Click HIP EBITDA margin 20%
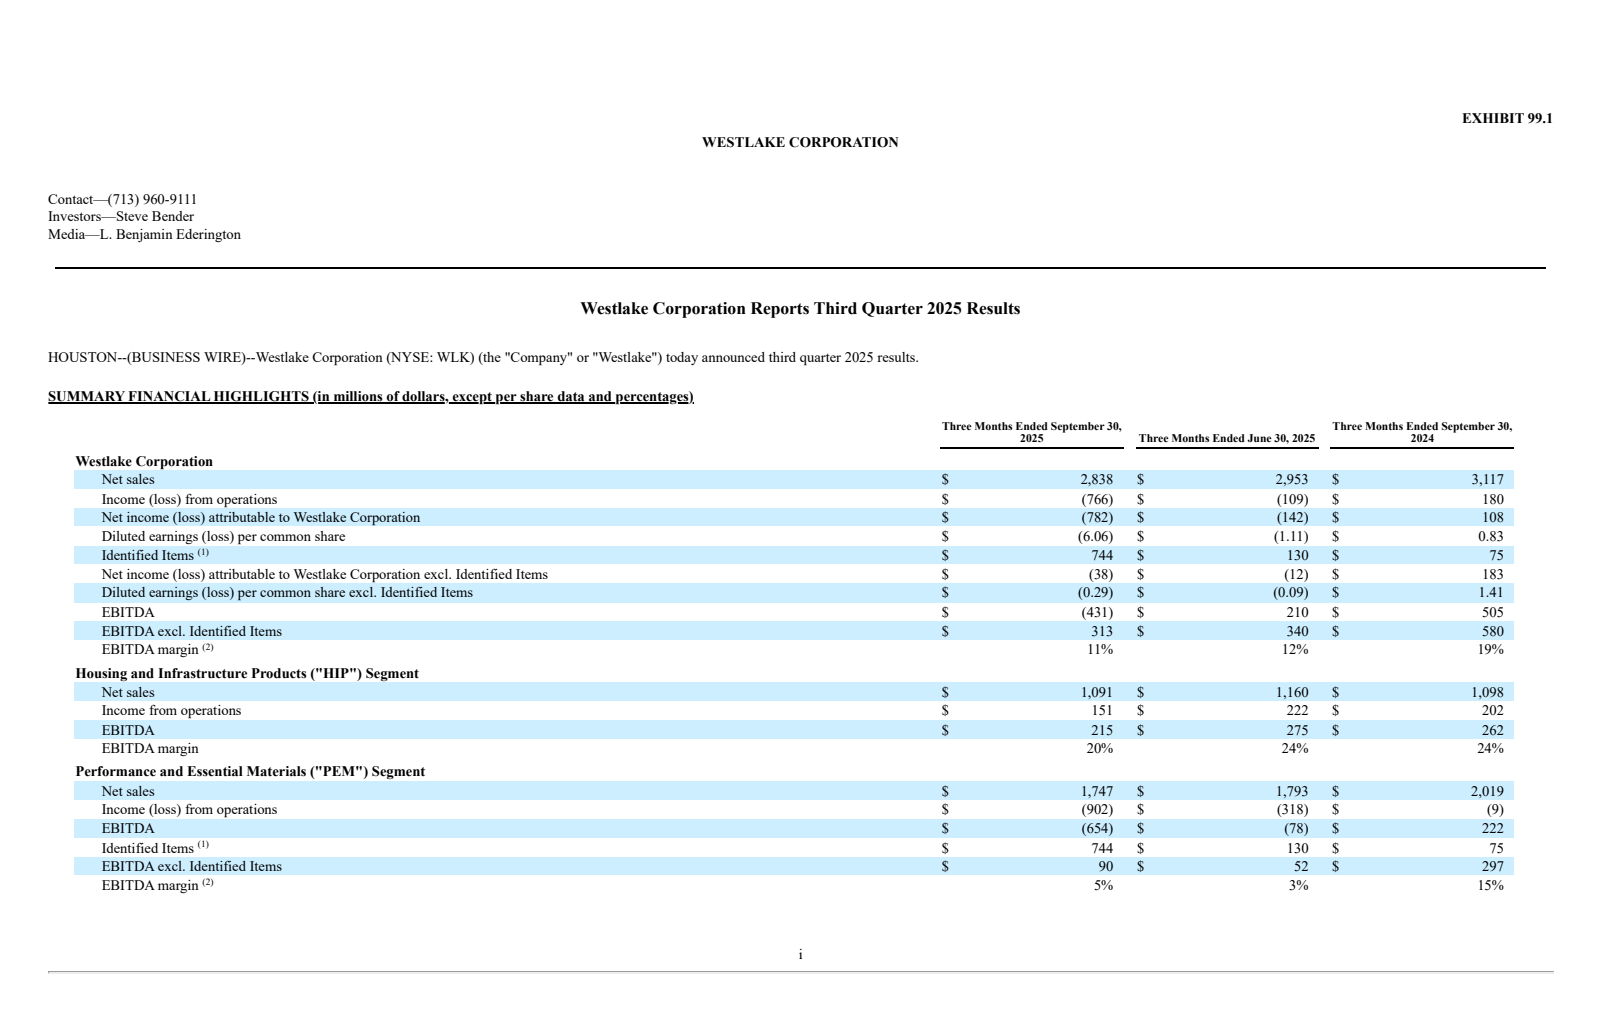 (x=1099, y=748)
